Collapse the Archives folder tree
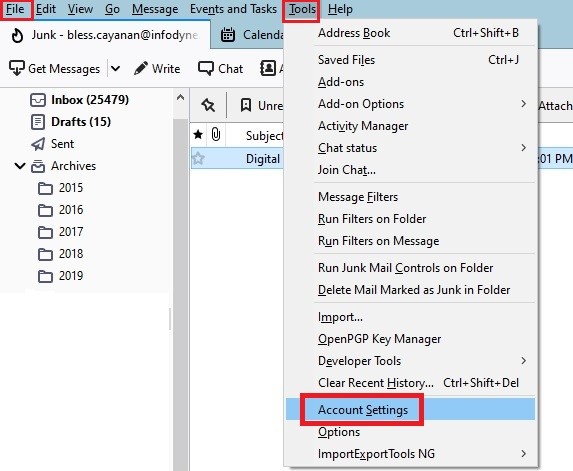The width and height of the screenshot is (573, 471). [x=20, y=166]
